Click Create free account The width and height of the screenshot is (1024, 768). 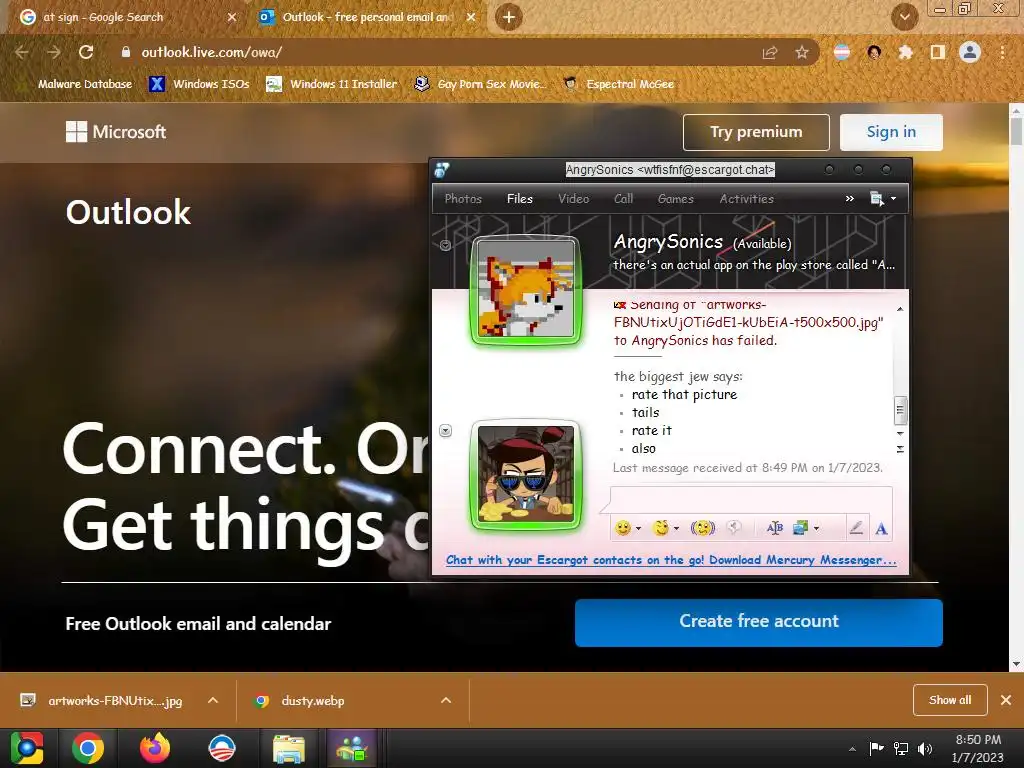pyautogui.click(x=758, y=622)
